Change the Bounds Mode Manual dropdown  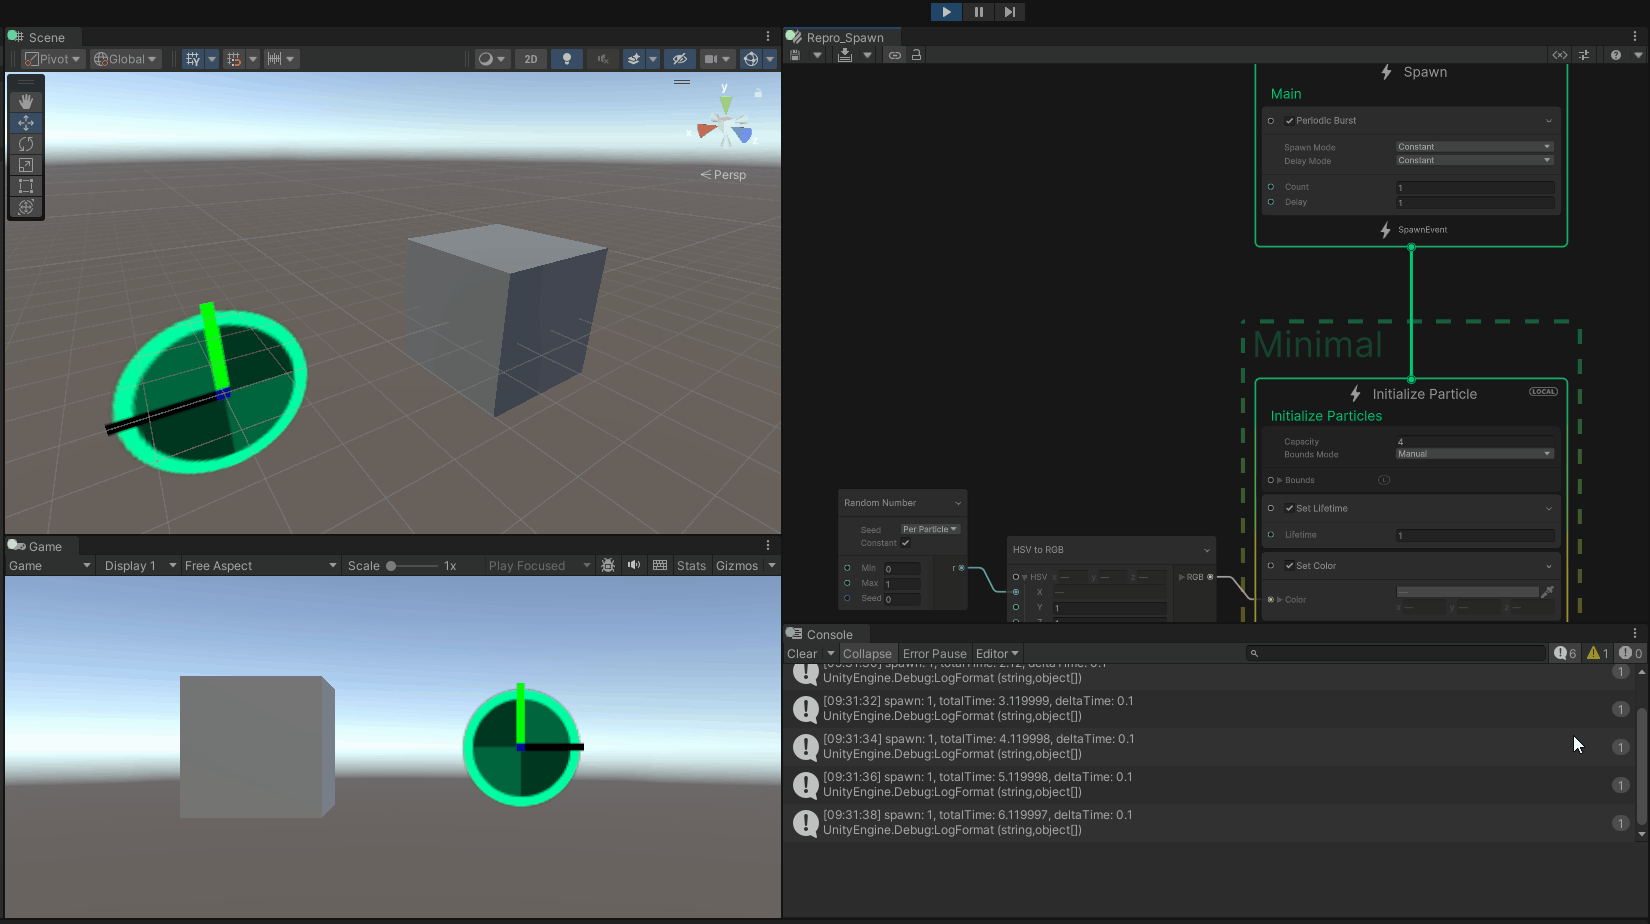(x=1474, y=453)
